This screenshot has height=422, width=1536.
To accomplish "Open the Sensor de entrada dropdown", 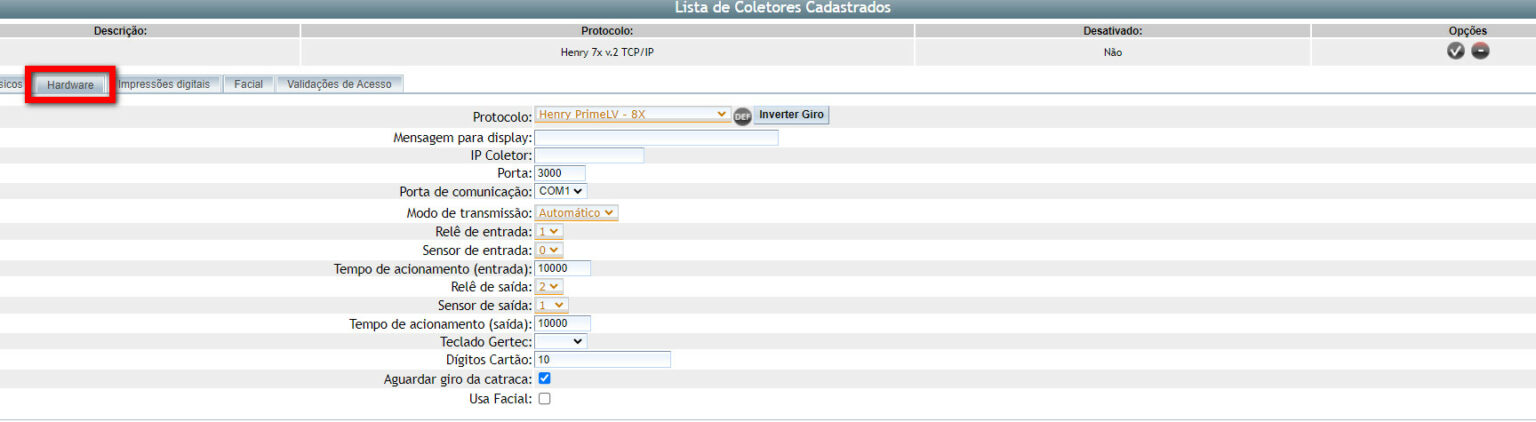I will tap(549, 250).
